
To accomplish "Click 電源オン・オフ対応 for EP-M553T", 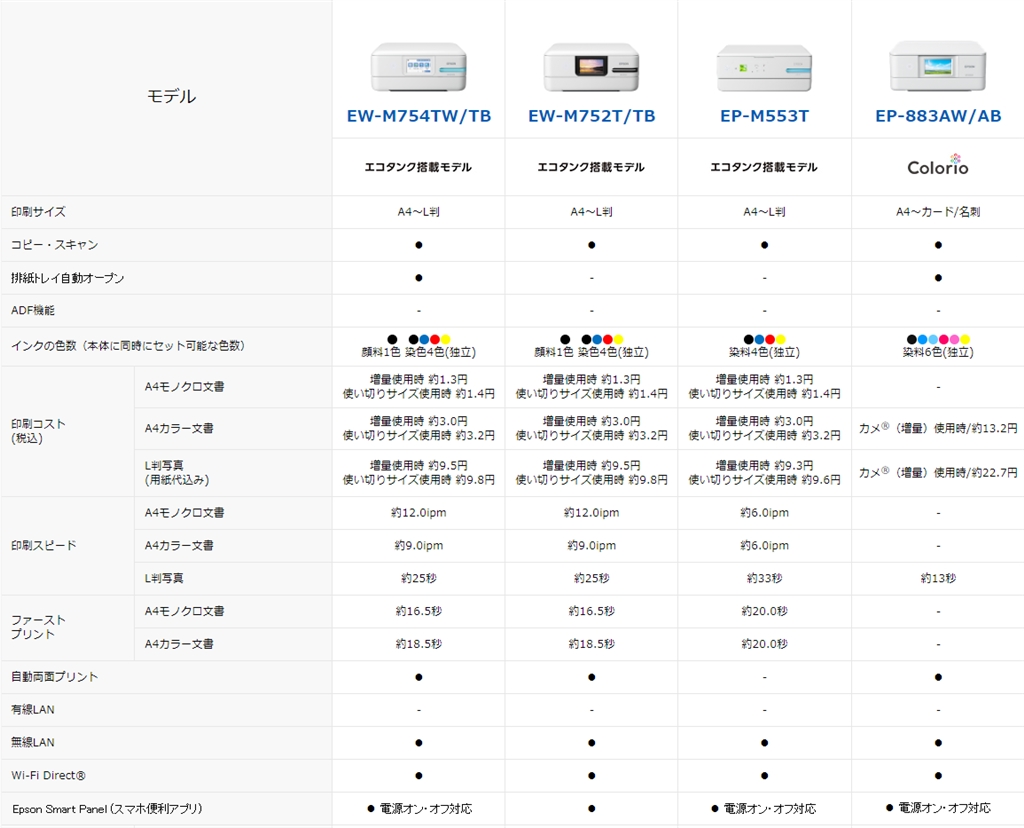I will coord(770,808).
